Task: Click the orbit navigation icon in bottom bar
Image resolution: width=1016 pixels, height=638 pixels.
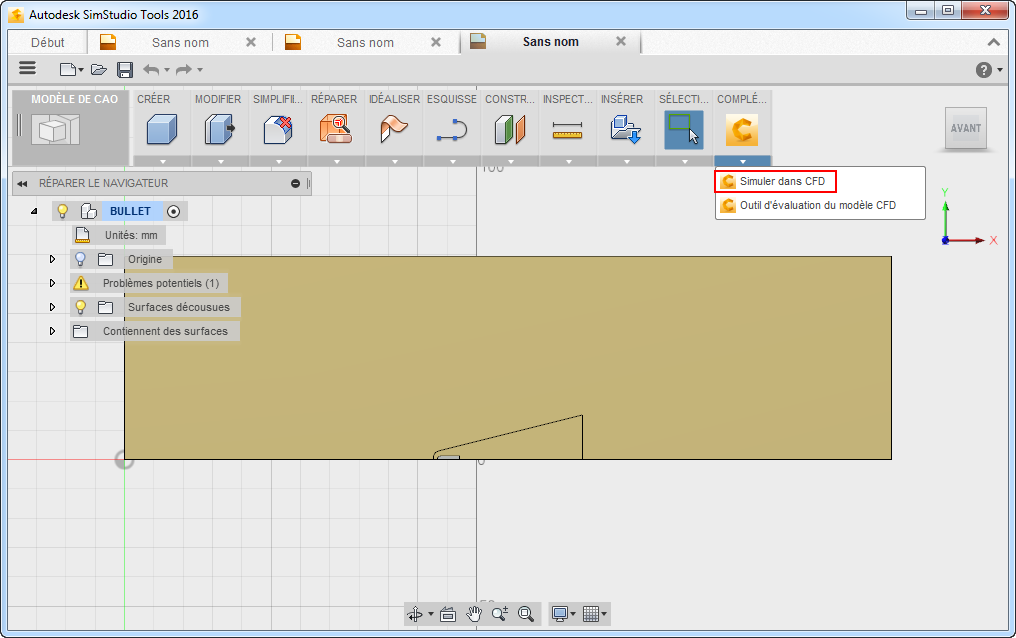Action: (x=415, y=613)
